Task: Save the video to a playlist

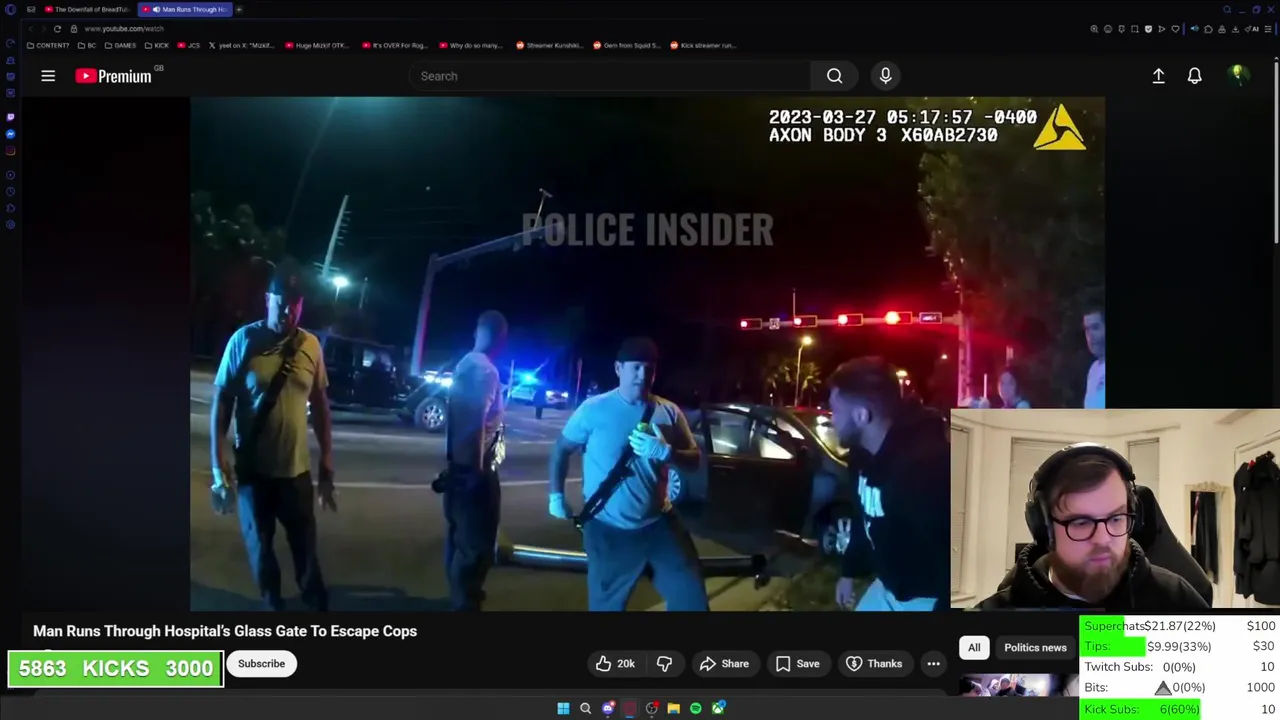Action: [x=798, y=664]
